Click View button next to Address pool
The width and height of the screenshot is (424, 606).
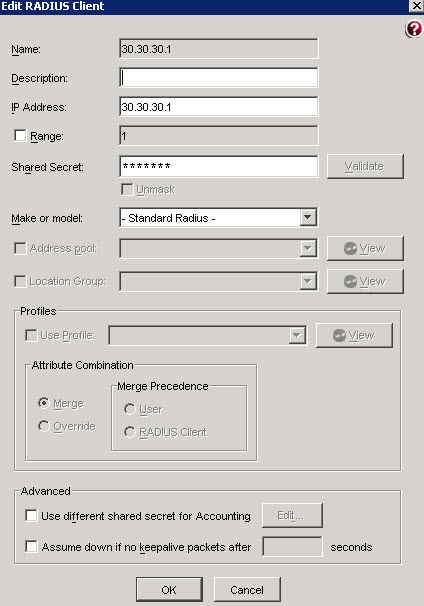(365, 249)
